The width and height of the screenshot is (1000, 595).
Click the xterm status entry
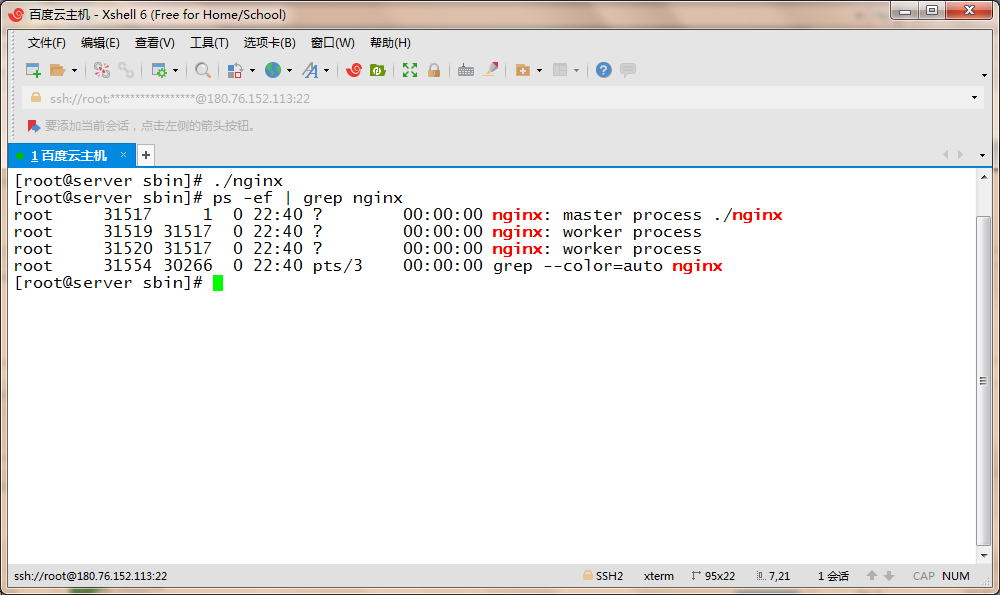659,576
